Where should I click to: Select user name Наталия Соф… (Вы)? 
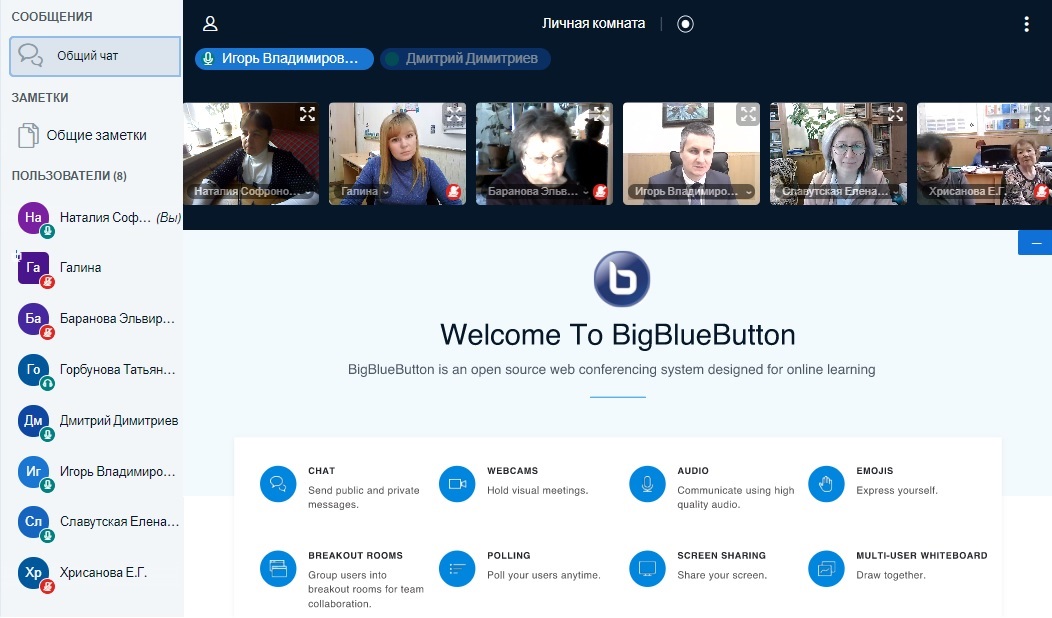tap(120, 217)
